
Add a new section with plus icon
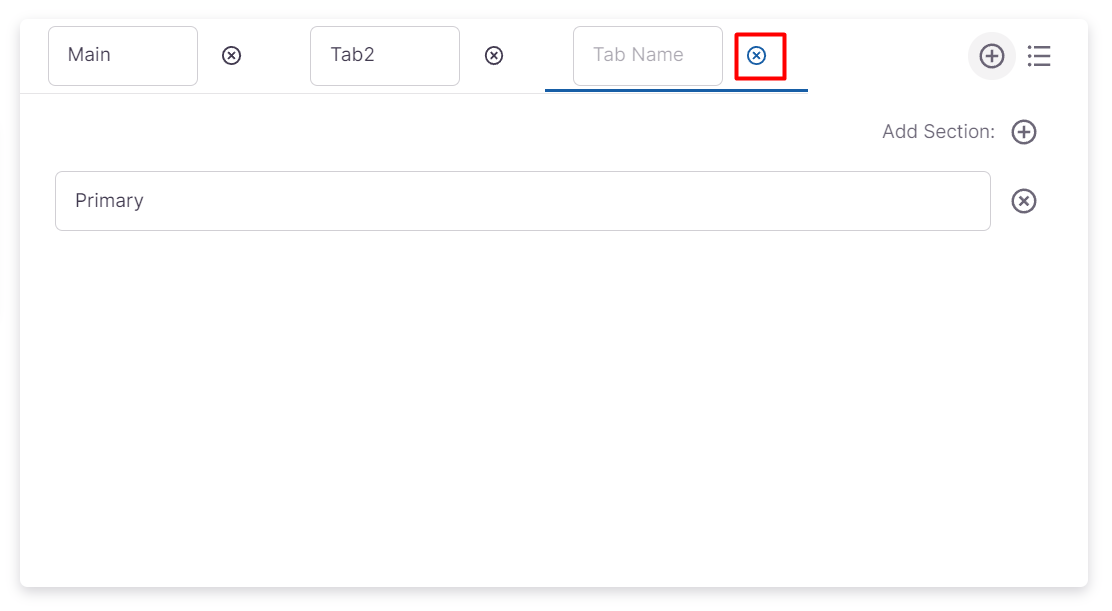[x=1024, y=132]
